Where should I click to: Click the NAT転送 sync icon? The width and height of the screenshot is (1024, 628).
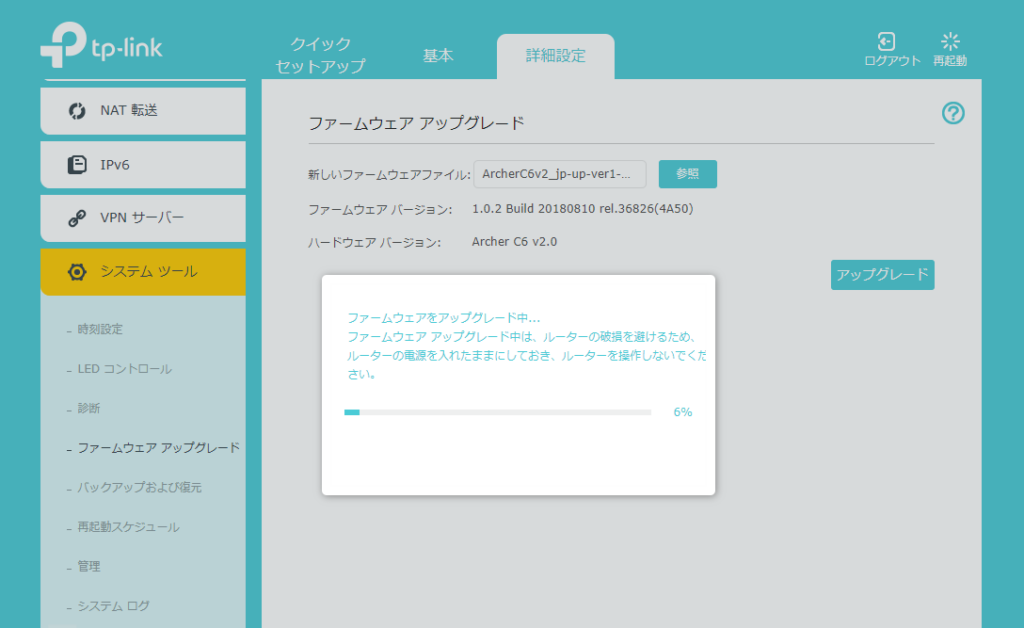pos(77,111)
